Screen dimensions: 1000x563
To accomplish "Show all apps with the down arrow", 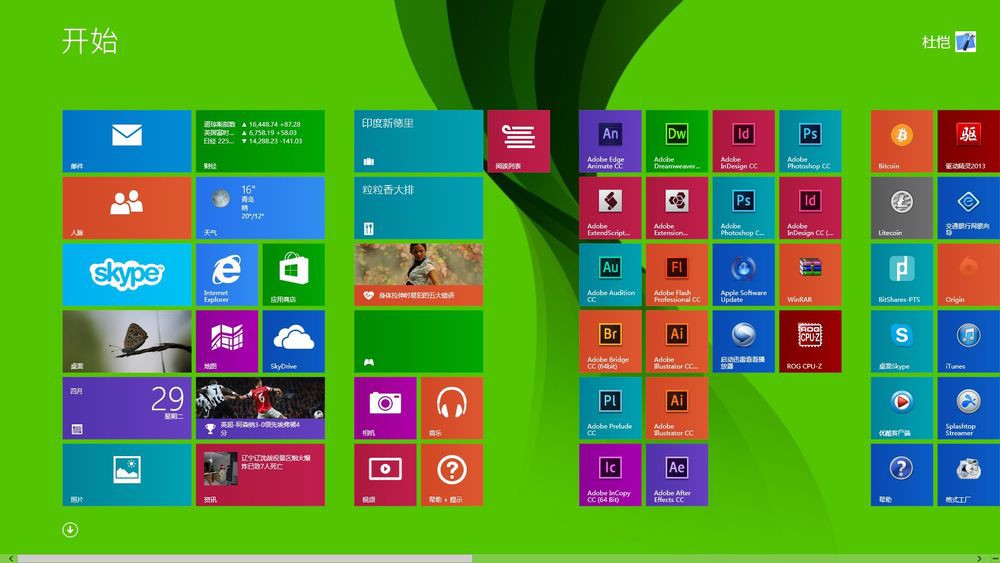I will coord(70,530).
